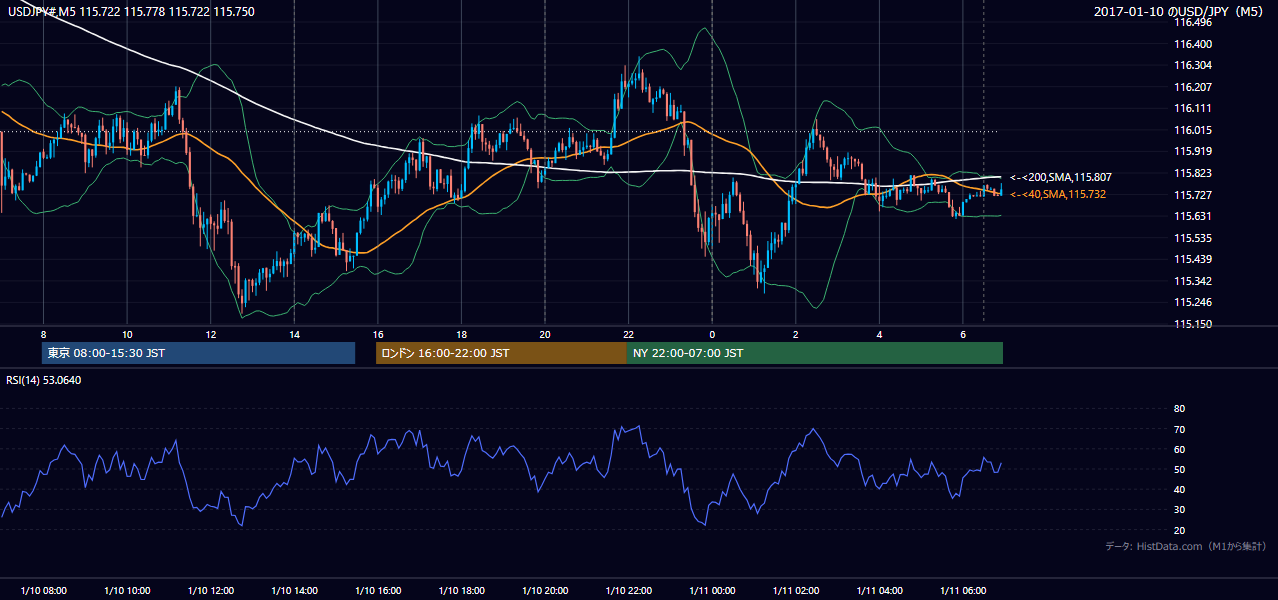
Task: Select the ロンドン 16:00-22:00 JST session bar
Action: coord(501,353)
